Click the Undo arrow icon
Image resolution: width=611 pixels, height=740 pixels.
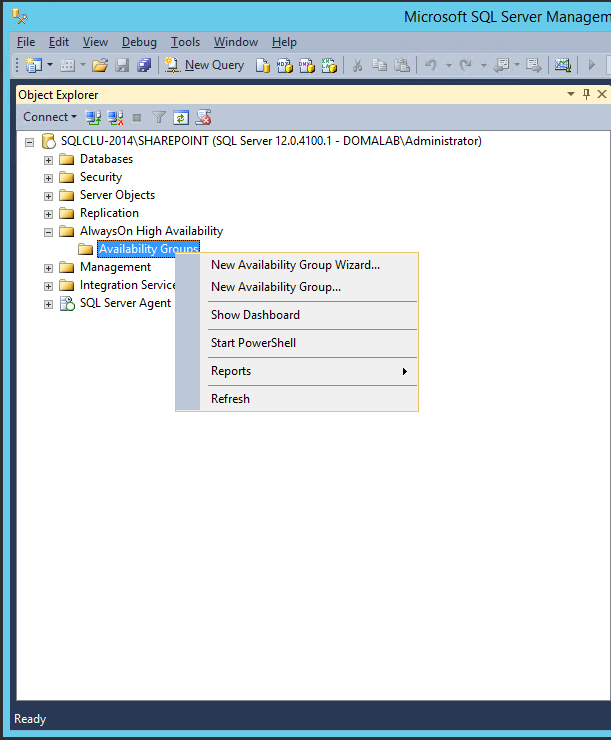(x=430, y=65)
